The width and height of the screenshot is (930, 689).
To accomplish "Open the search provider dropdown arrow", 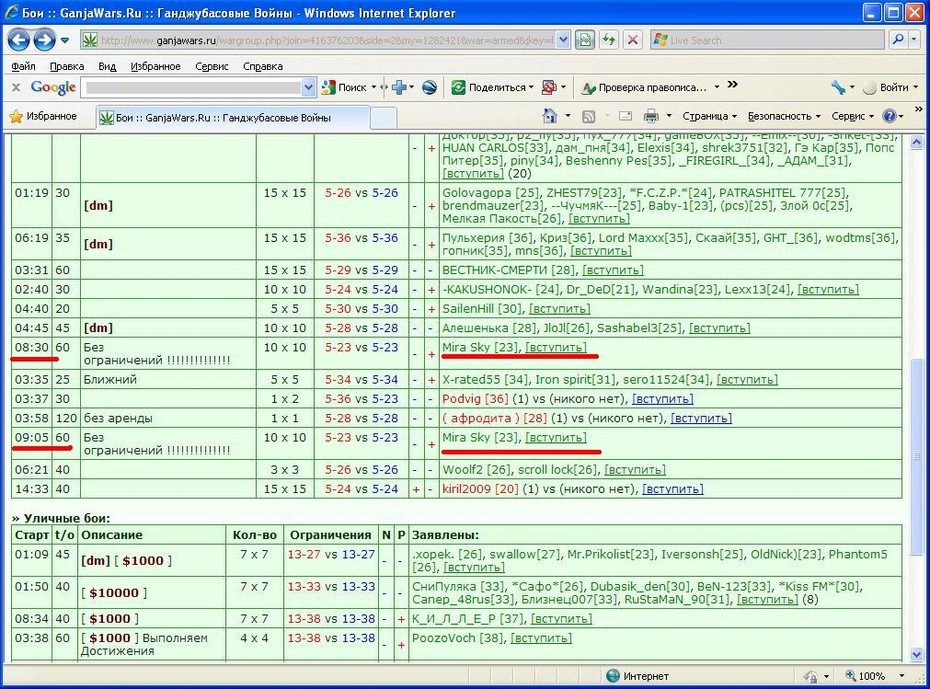I will coord(915,40).
